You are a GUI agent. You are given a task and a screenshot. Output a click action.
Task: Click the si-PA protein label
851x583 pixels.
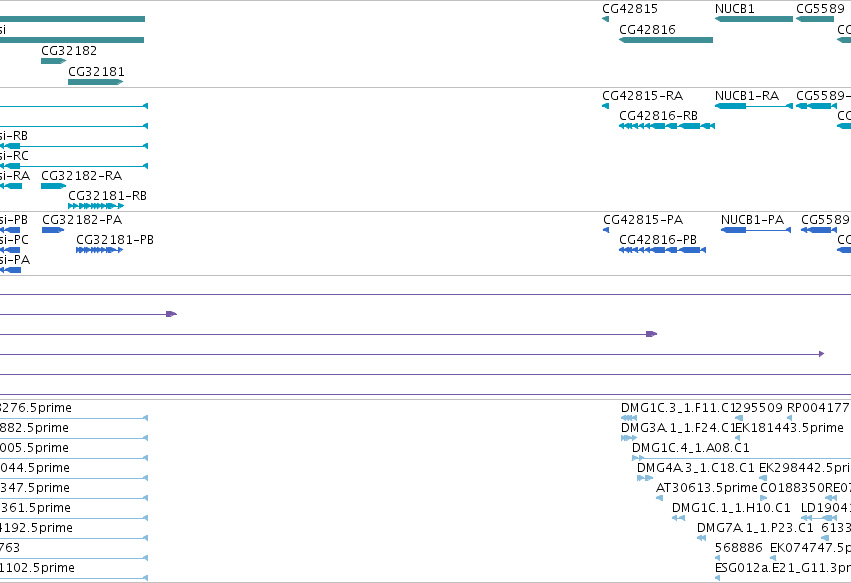(15, 260)
